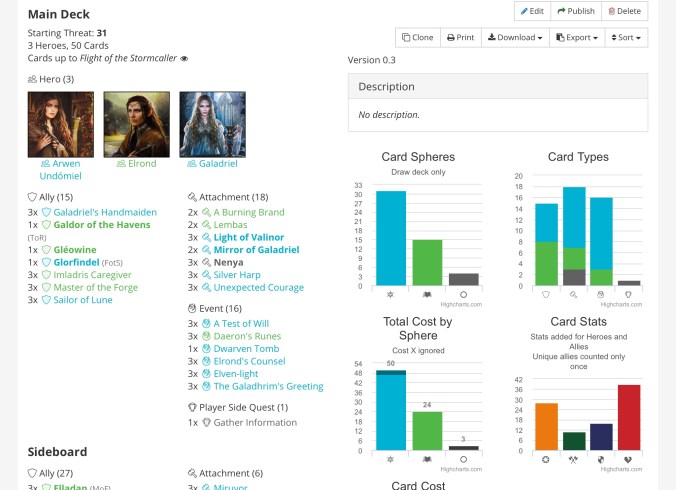Click the sphere icon beside Nenya attachment
The image size is (676, 490).
coord(206,261)
